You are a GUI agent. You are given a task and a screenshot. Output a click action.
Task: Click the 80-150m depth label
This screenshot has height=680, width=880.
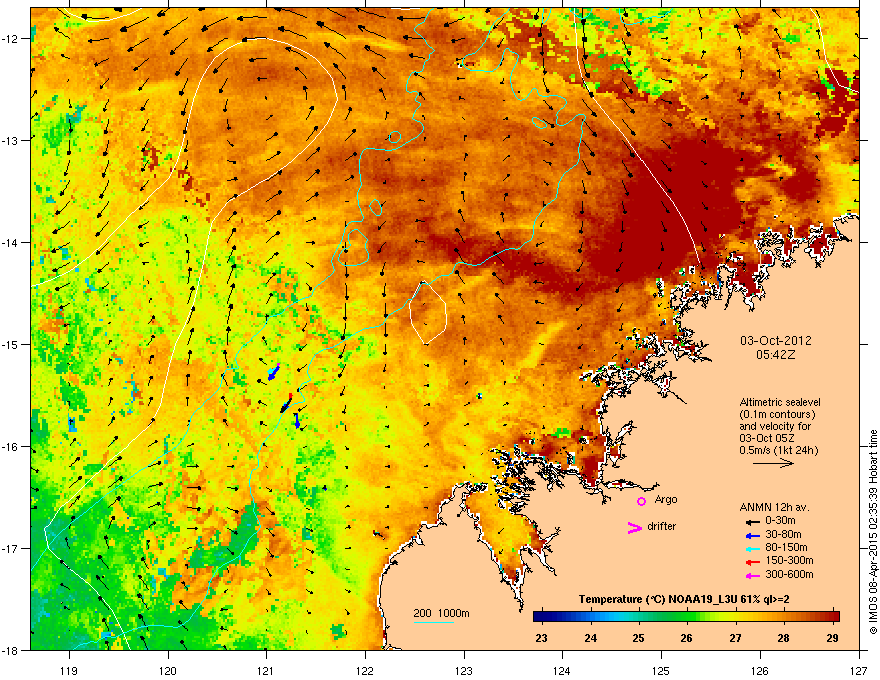786,547
